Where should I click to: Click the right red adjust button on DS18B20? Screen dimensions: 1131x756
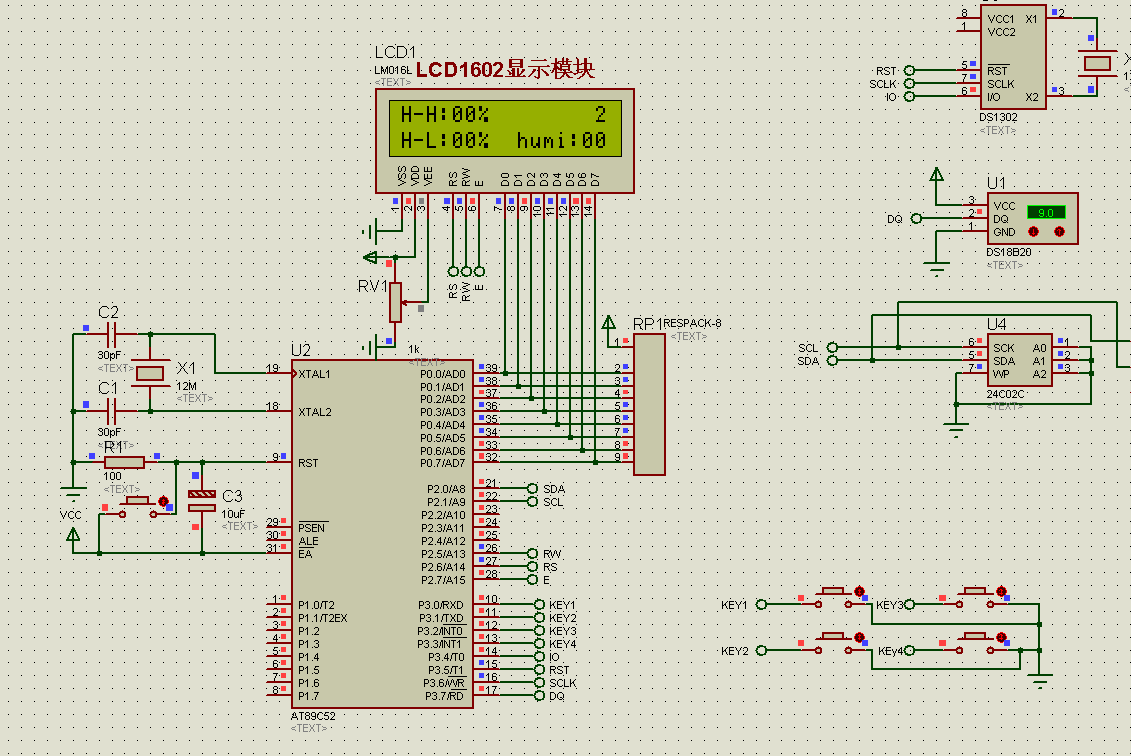pyautogui.click(x=1059, y=232)
